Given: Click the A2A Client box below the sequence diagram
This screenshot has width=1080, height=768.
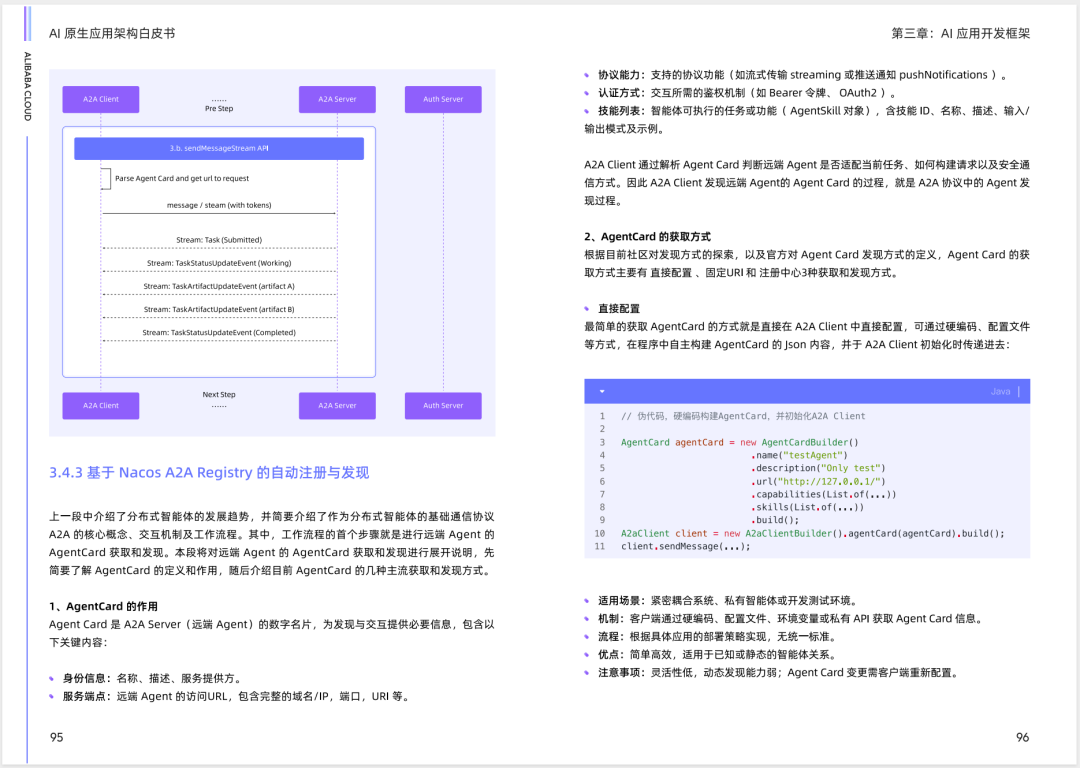Looking at the screenshot, I should [101, 406].
